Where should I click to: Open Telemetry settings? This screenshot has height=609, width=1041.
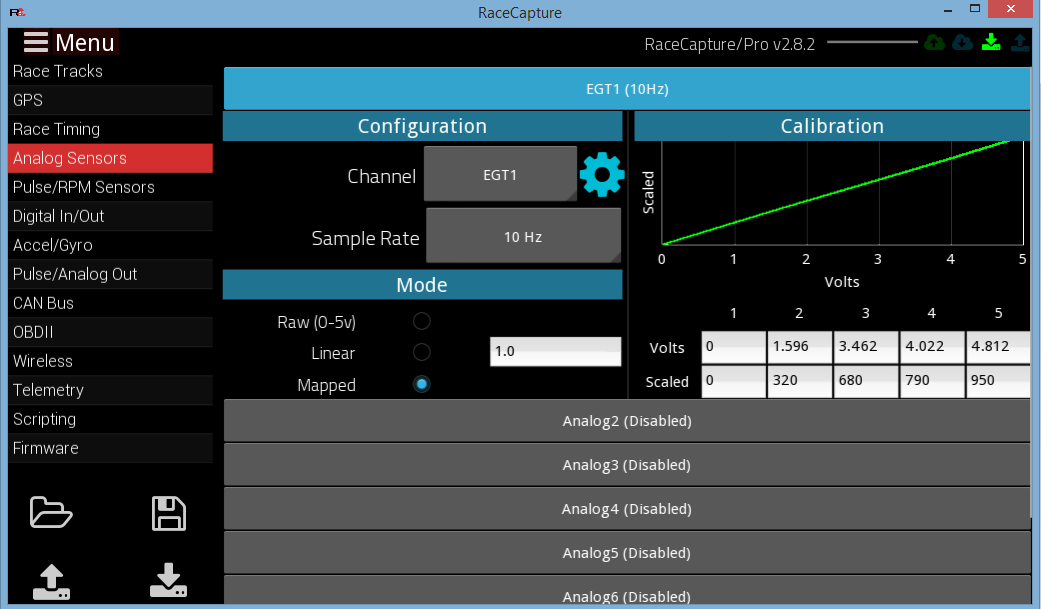110,390
